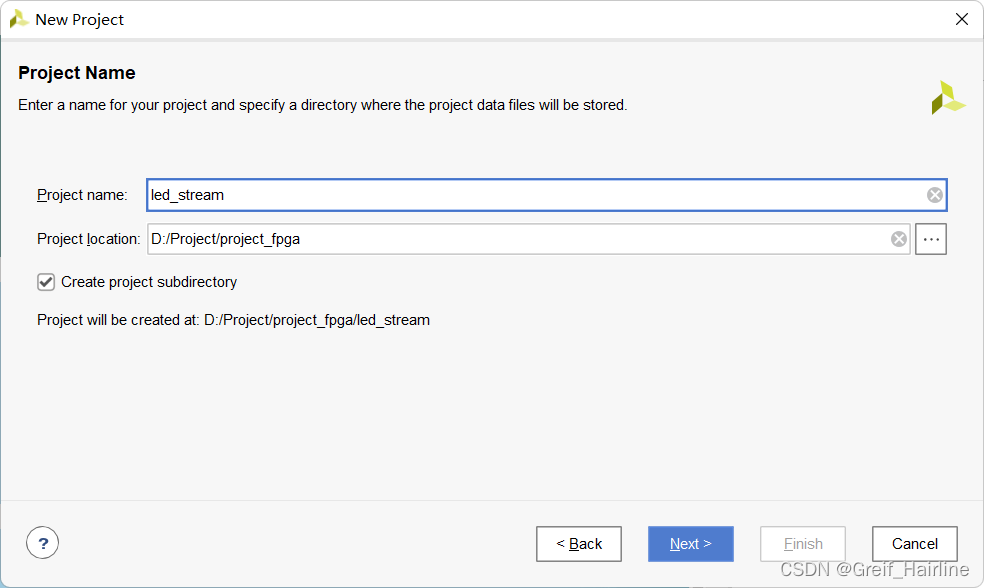Click the Vivado logo in title bar

[x=18, y=19]
